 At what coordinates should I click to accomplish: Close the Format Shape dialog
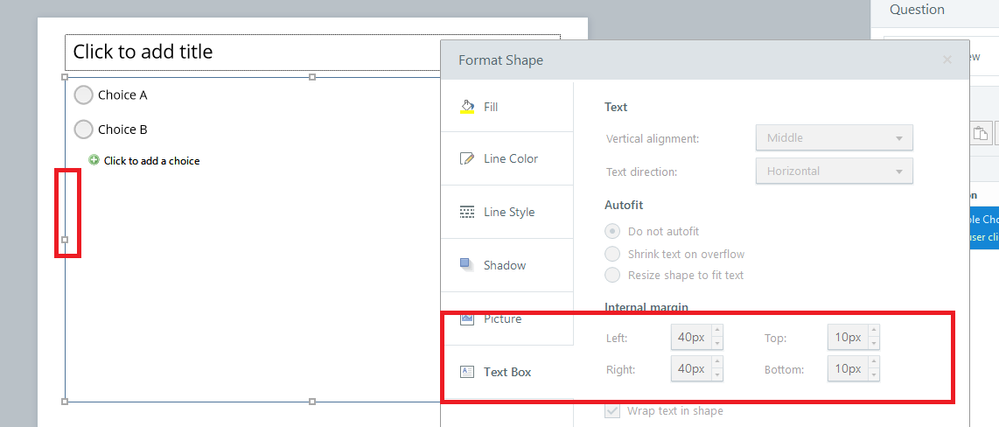point(947,60)
